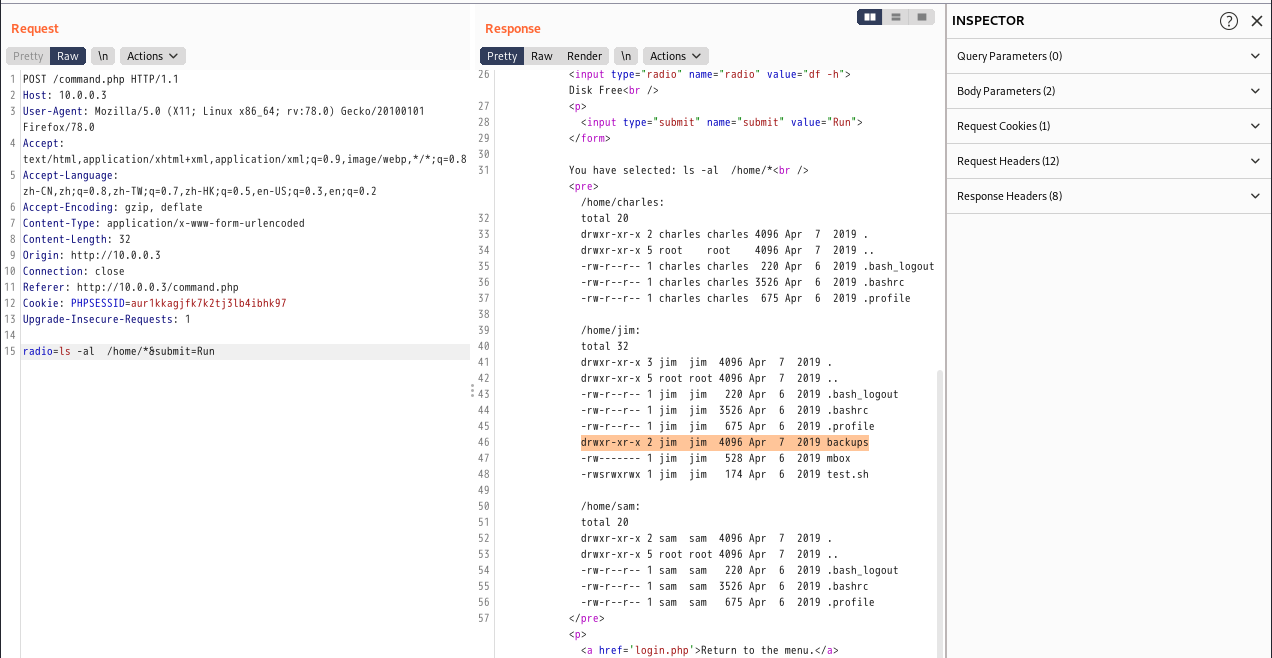1272x658 pixels.
Task: Click the INSPECTOR panel heading
Action: coord(988,21)
